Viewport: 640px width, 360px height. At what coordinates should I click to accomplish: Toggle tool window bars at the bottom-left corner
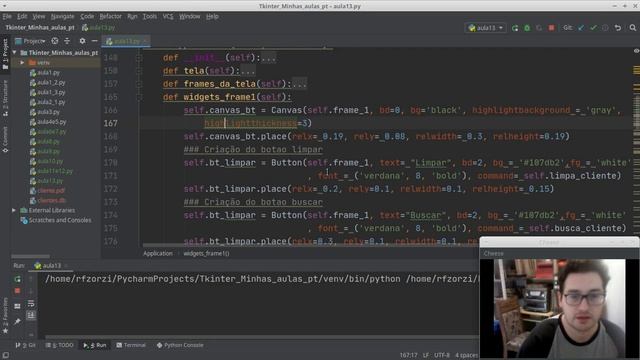5,355
